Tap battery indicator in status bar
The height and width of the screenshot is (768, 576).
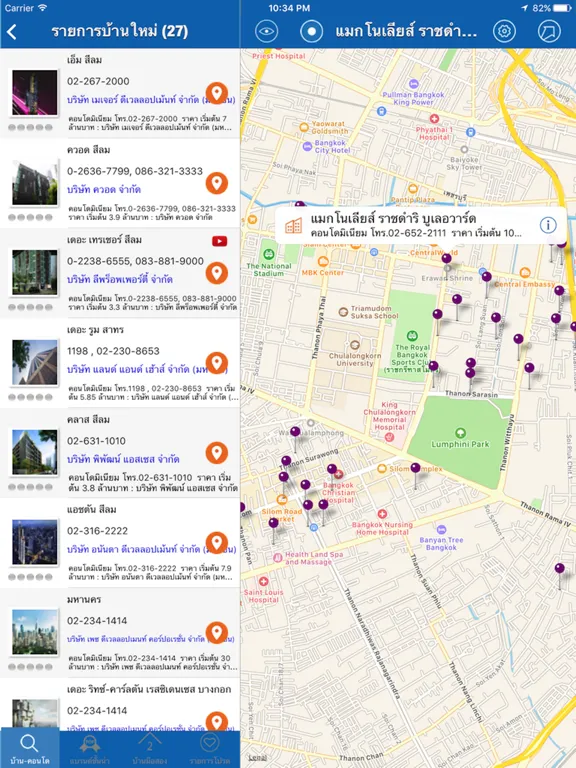point(561,8)
